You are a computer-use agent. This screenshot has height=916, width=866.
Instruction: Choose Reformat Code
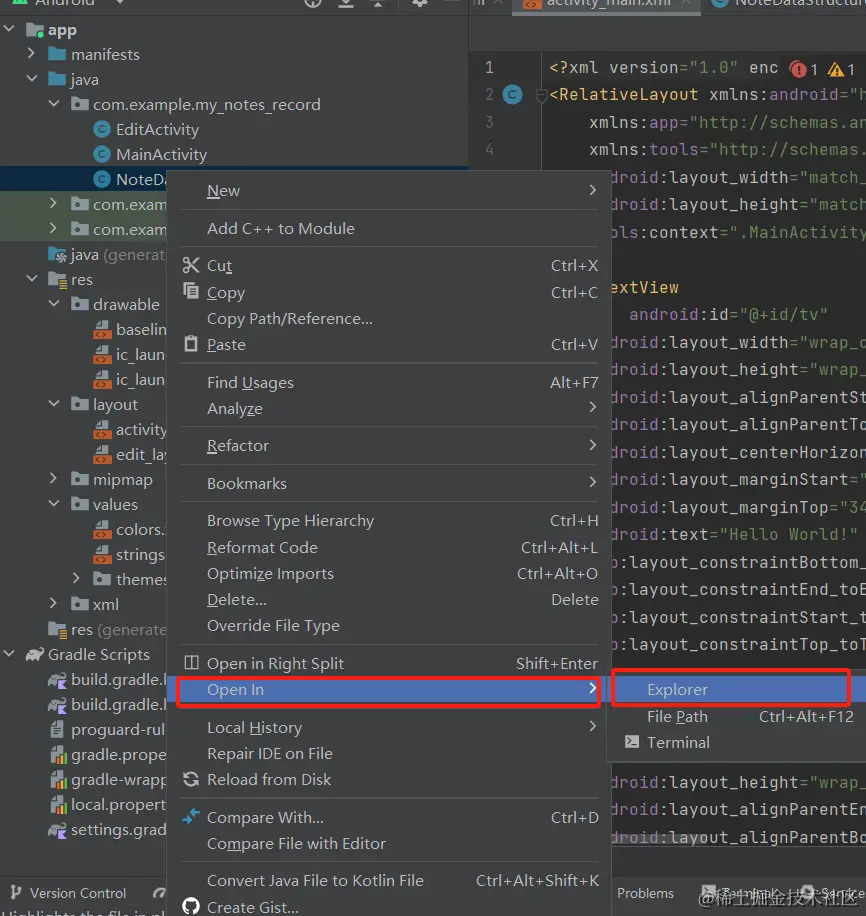point(389,547)
